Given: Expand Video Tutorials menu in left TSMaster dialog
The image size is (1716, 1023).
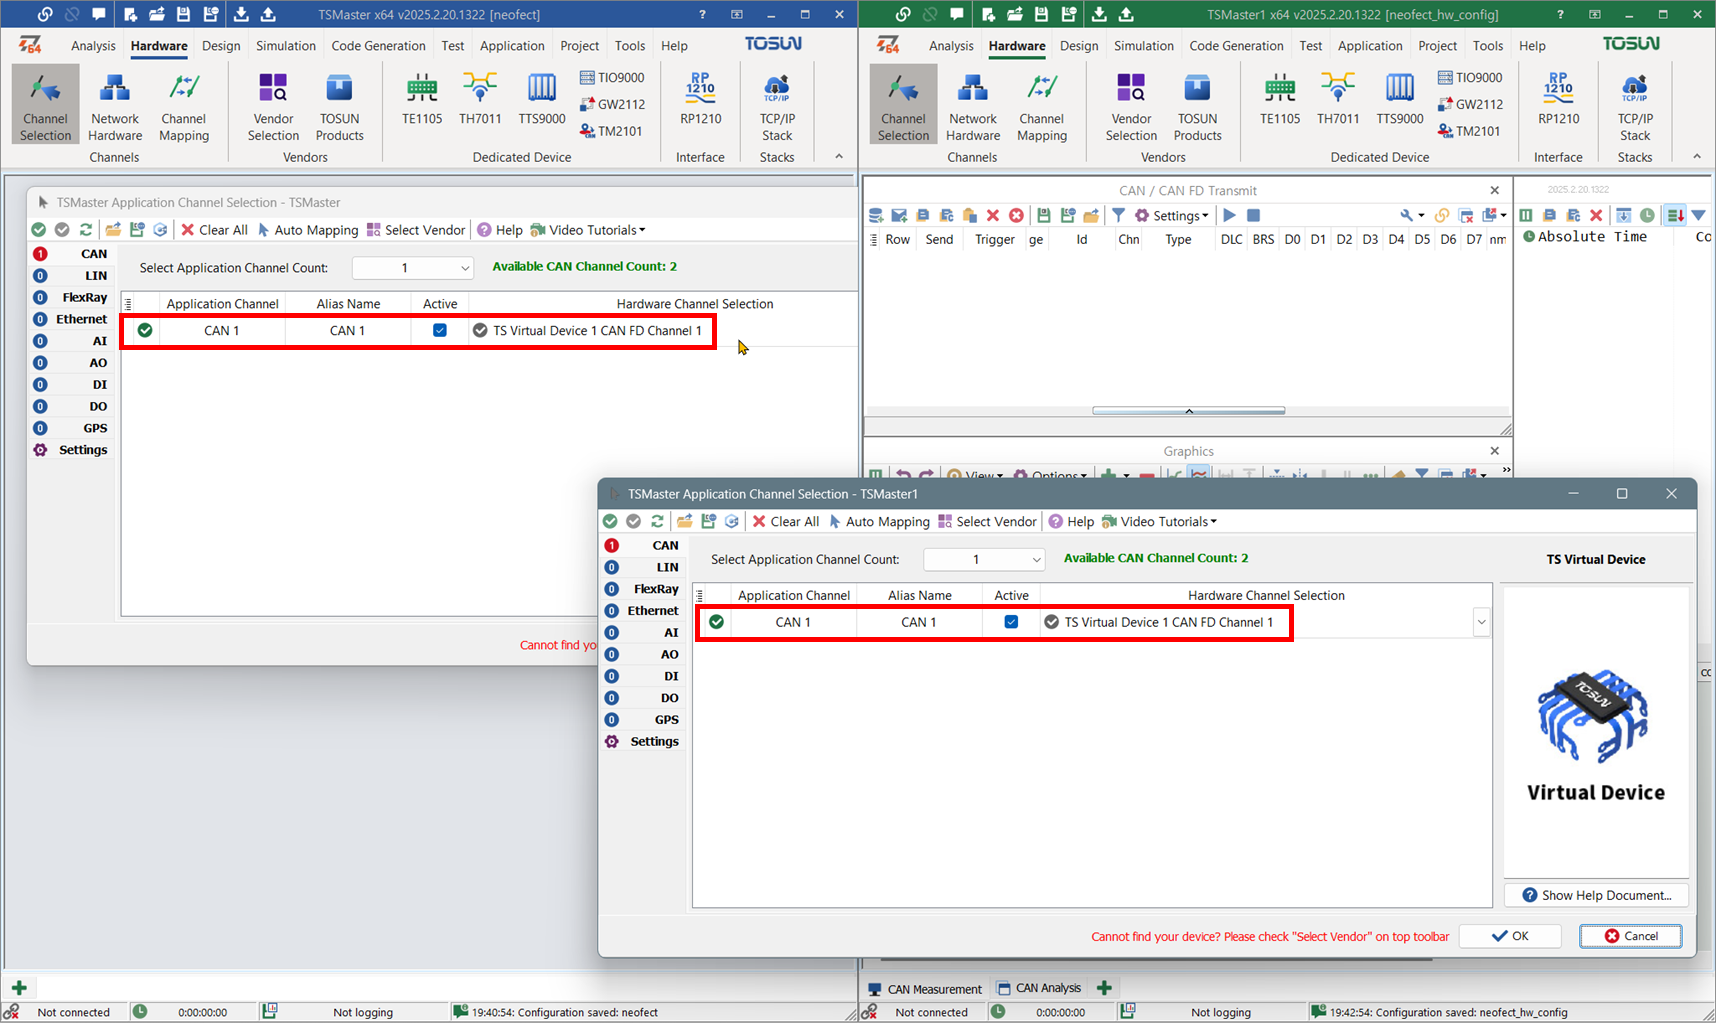Looking at the screenshot, I should (589, 230).
